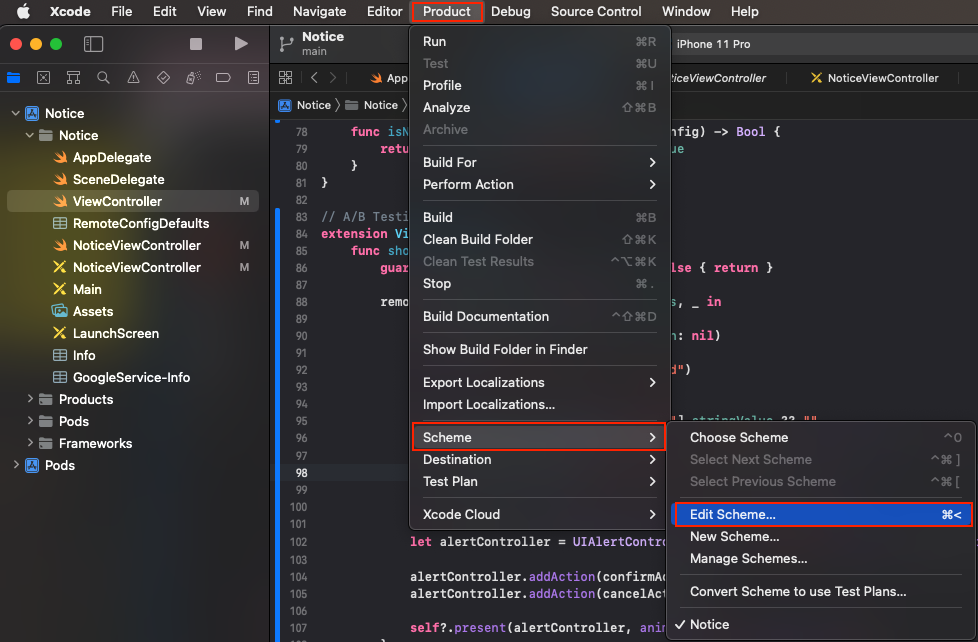Open the Main storyboard file
The width and height of the screenshot is (978, 642).
(x=87, y=289)
